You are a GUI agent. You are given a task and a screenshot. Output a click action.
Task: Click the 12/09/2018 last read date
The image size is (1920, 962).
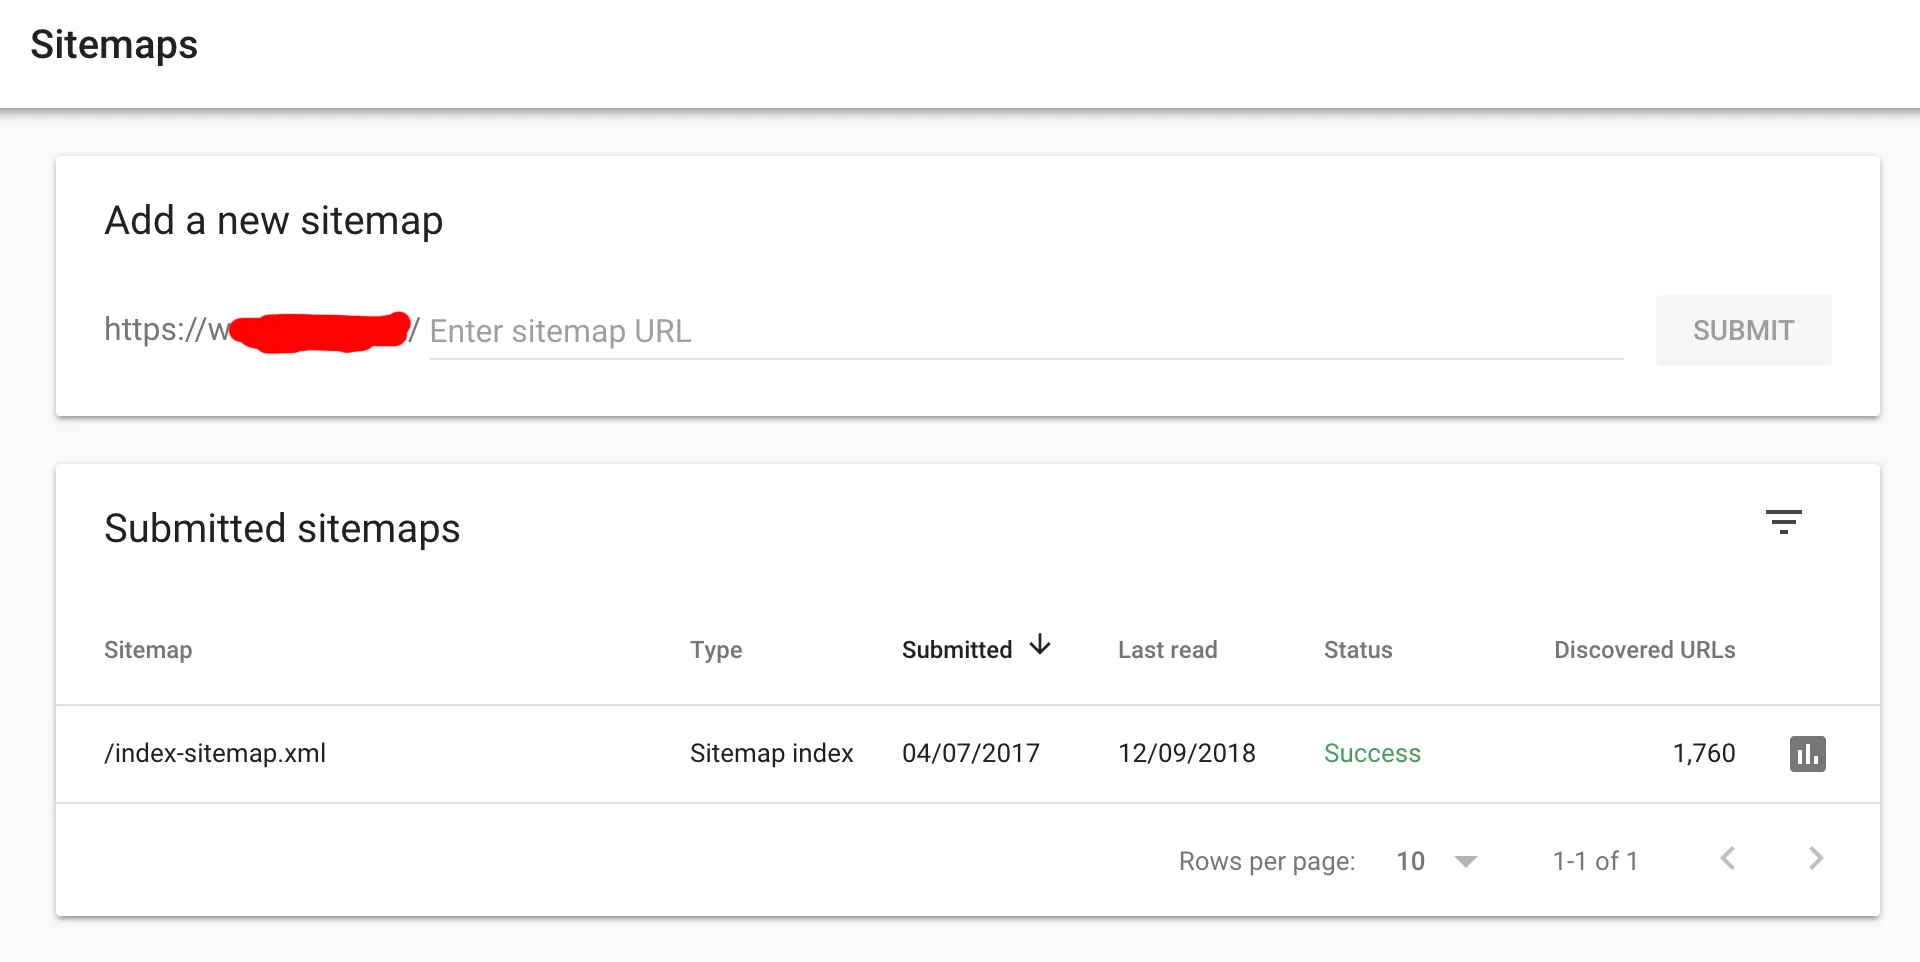click(1186, 753)
